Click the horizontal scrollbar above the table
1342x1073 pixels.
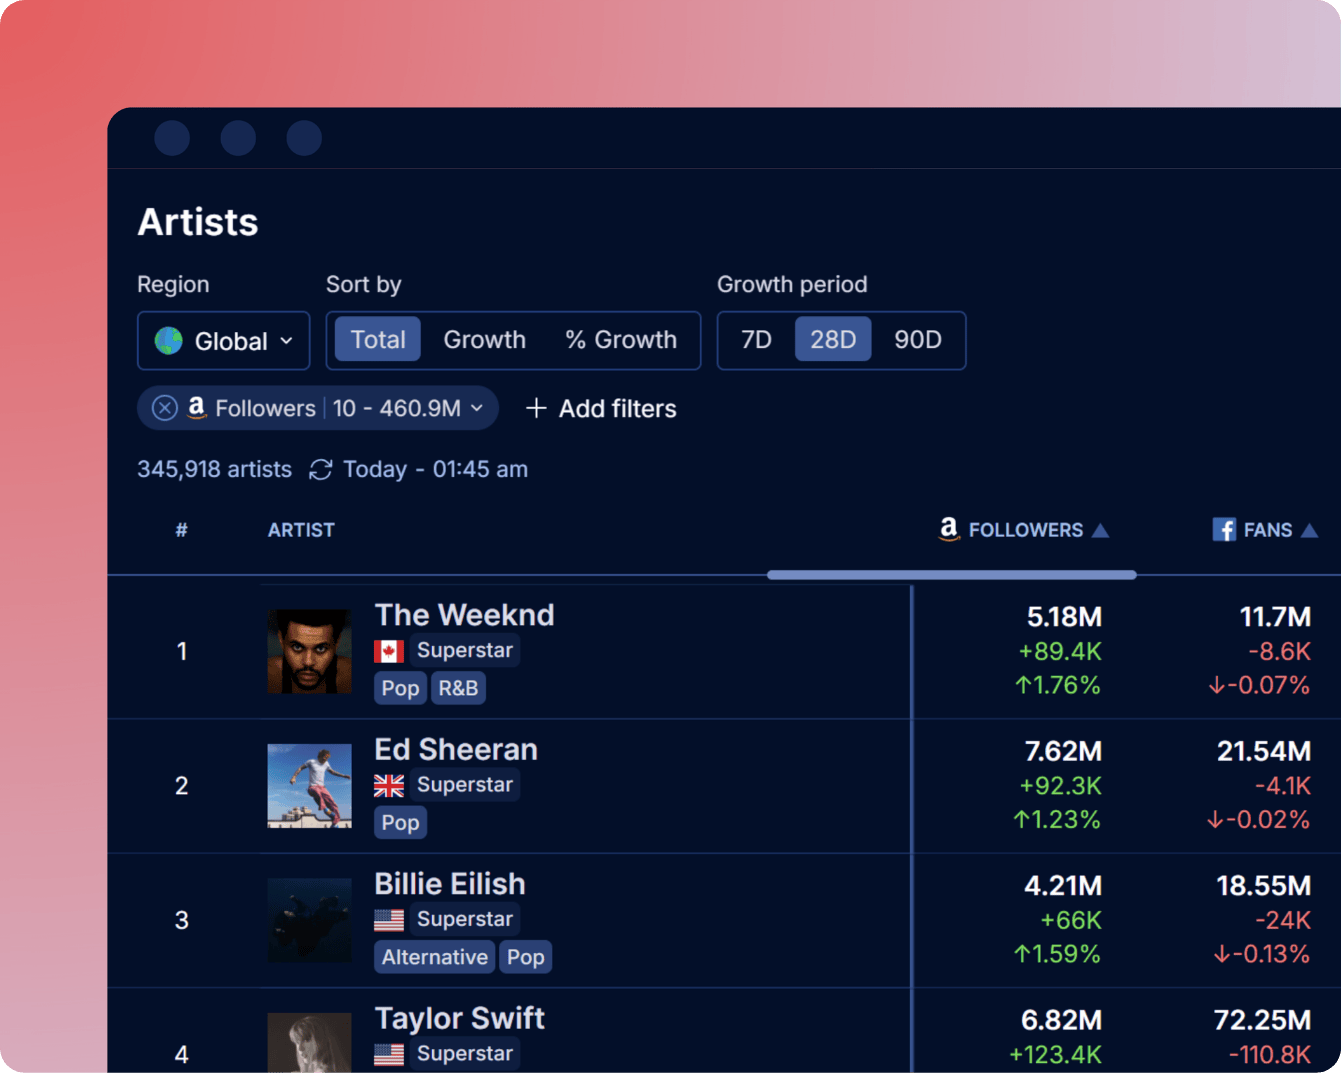(x=950, y=575)
